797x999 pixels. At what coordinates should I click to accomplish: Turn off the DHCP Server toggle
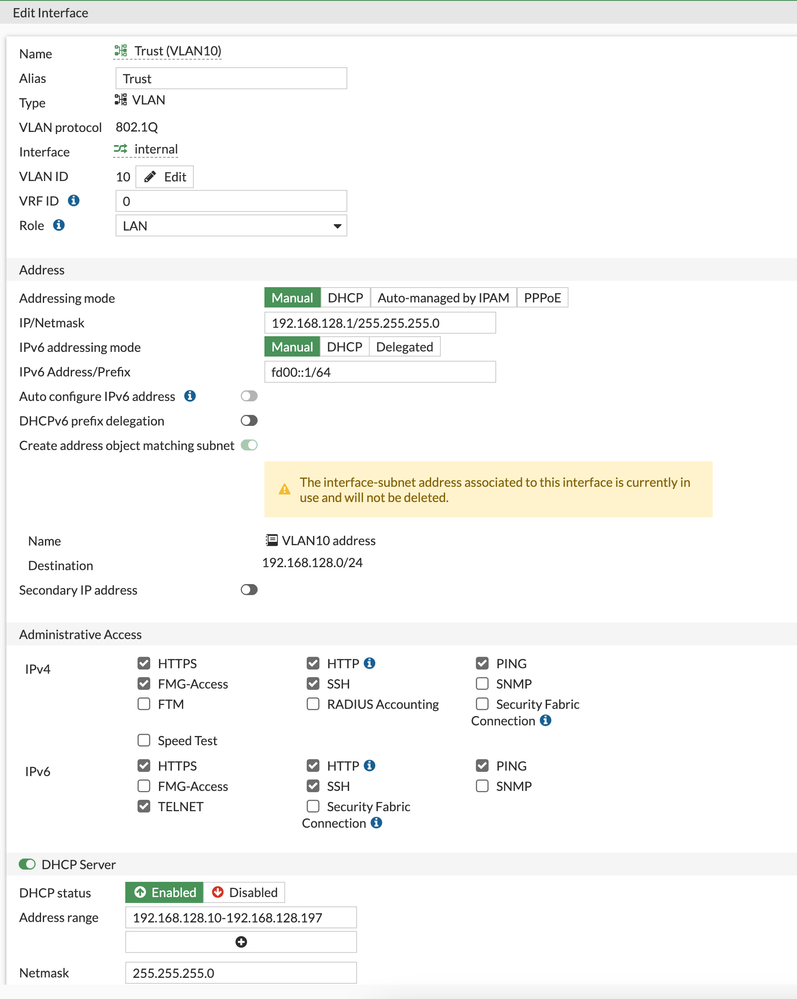[27, 864]
